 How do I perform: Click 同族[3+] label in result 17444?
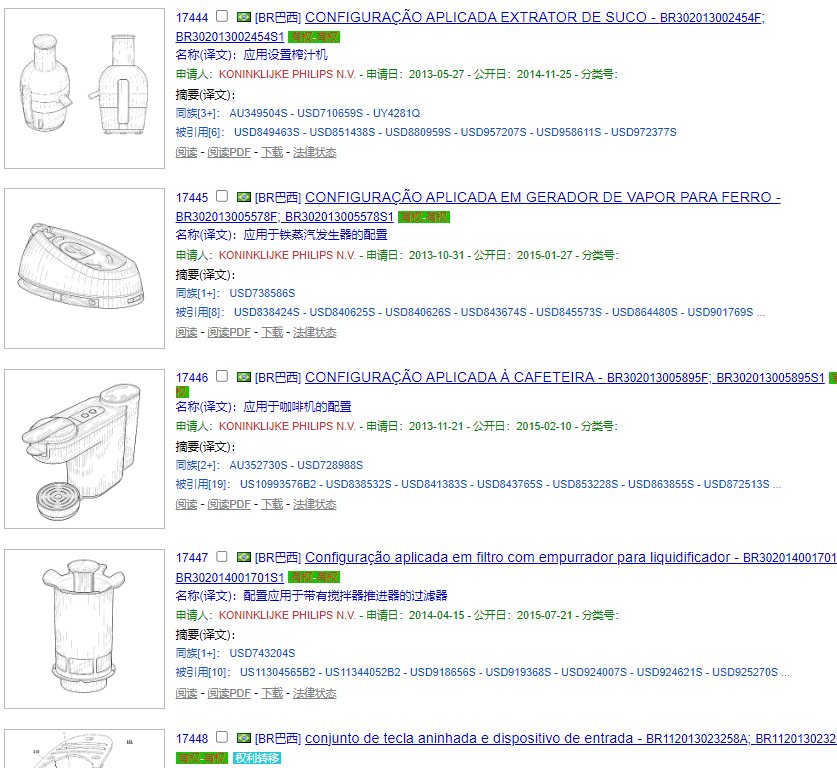197,113
